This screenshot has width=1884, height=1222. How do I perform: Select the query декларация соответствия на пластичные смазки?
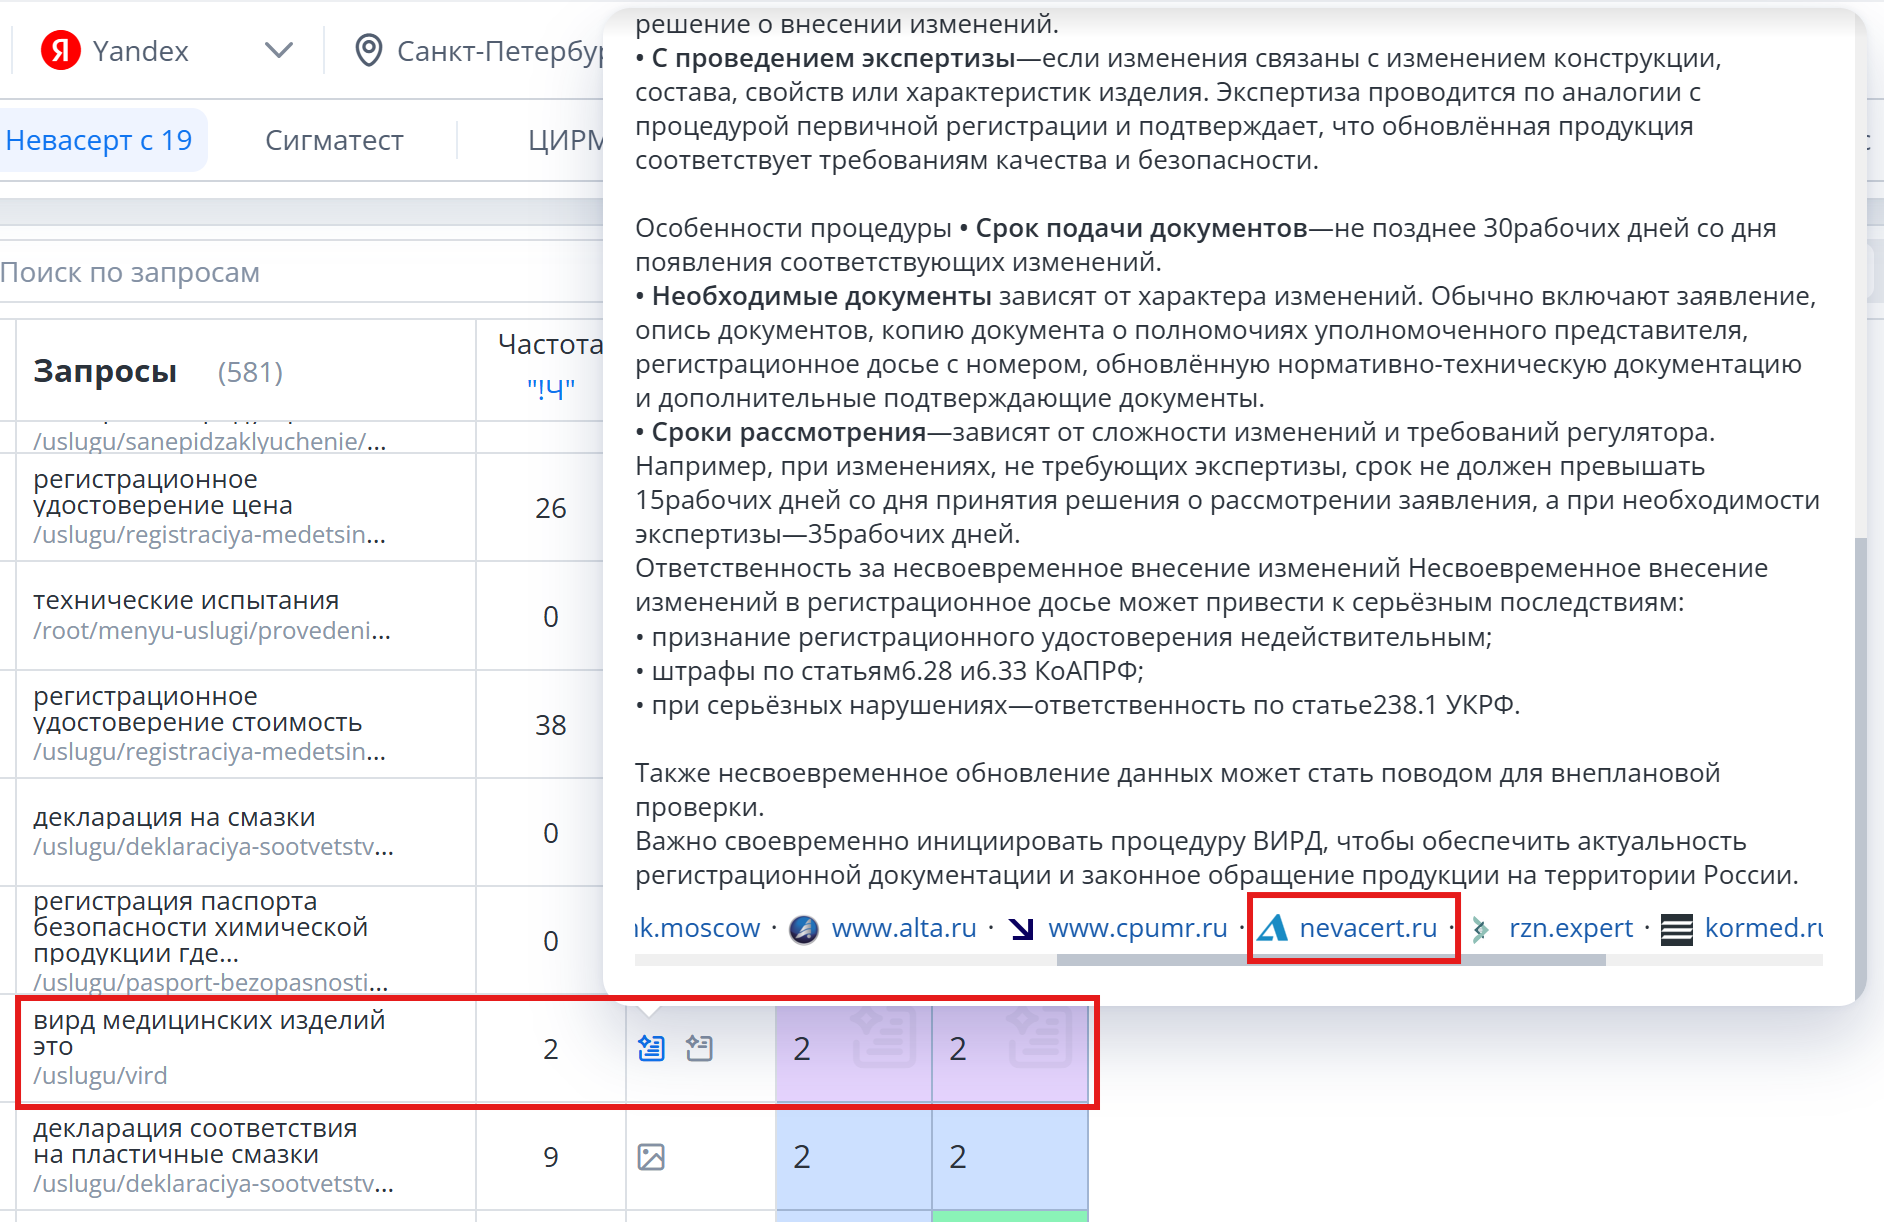(195, 1141)
